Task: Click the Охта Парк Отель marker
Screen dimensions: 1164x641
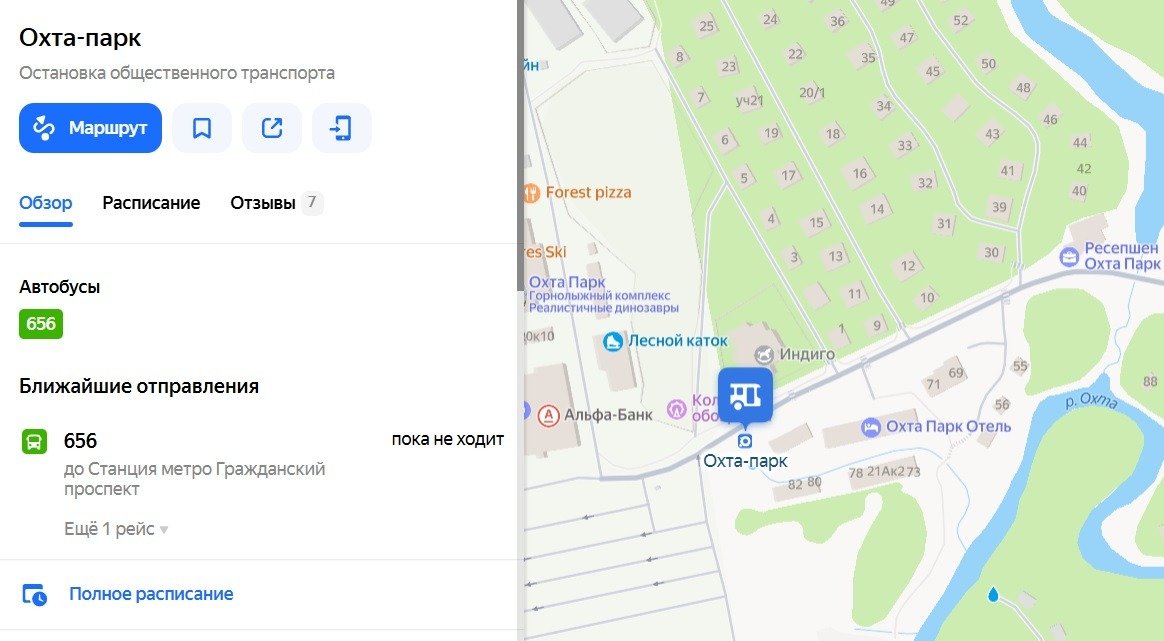Action: coord(870,427)
